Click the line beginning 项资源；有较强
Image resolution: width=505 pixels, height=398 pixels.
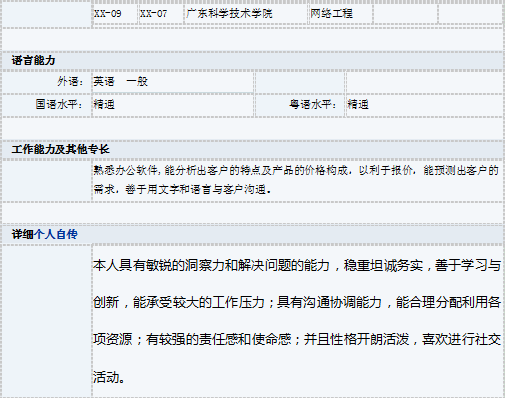point(297,339)
